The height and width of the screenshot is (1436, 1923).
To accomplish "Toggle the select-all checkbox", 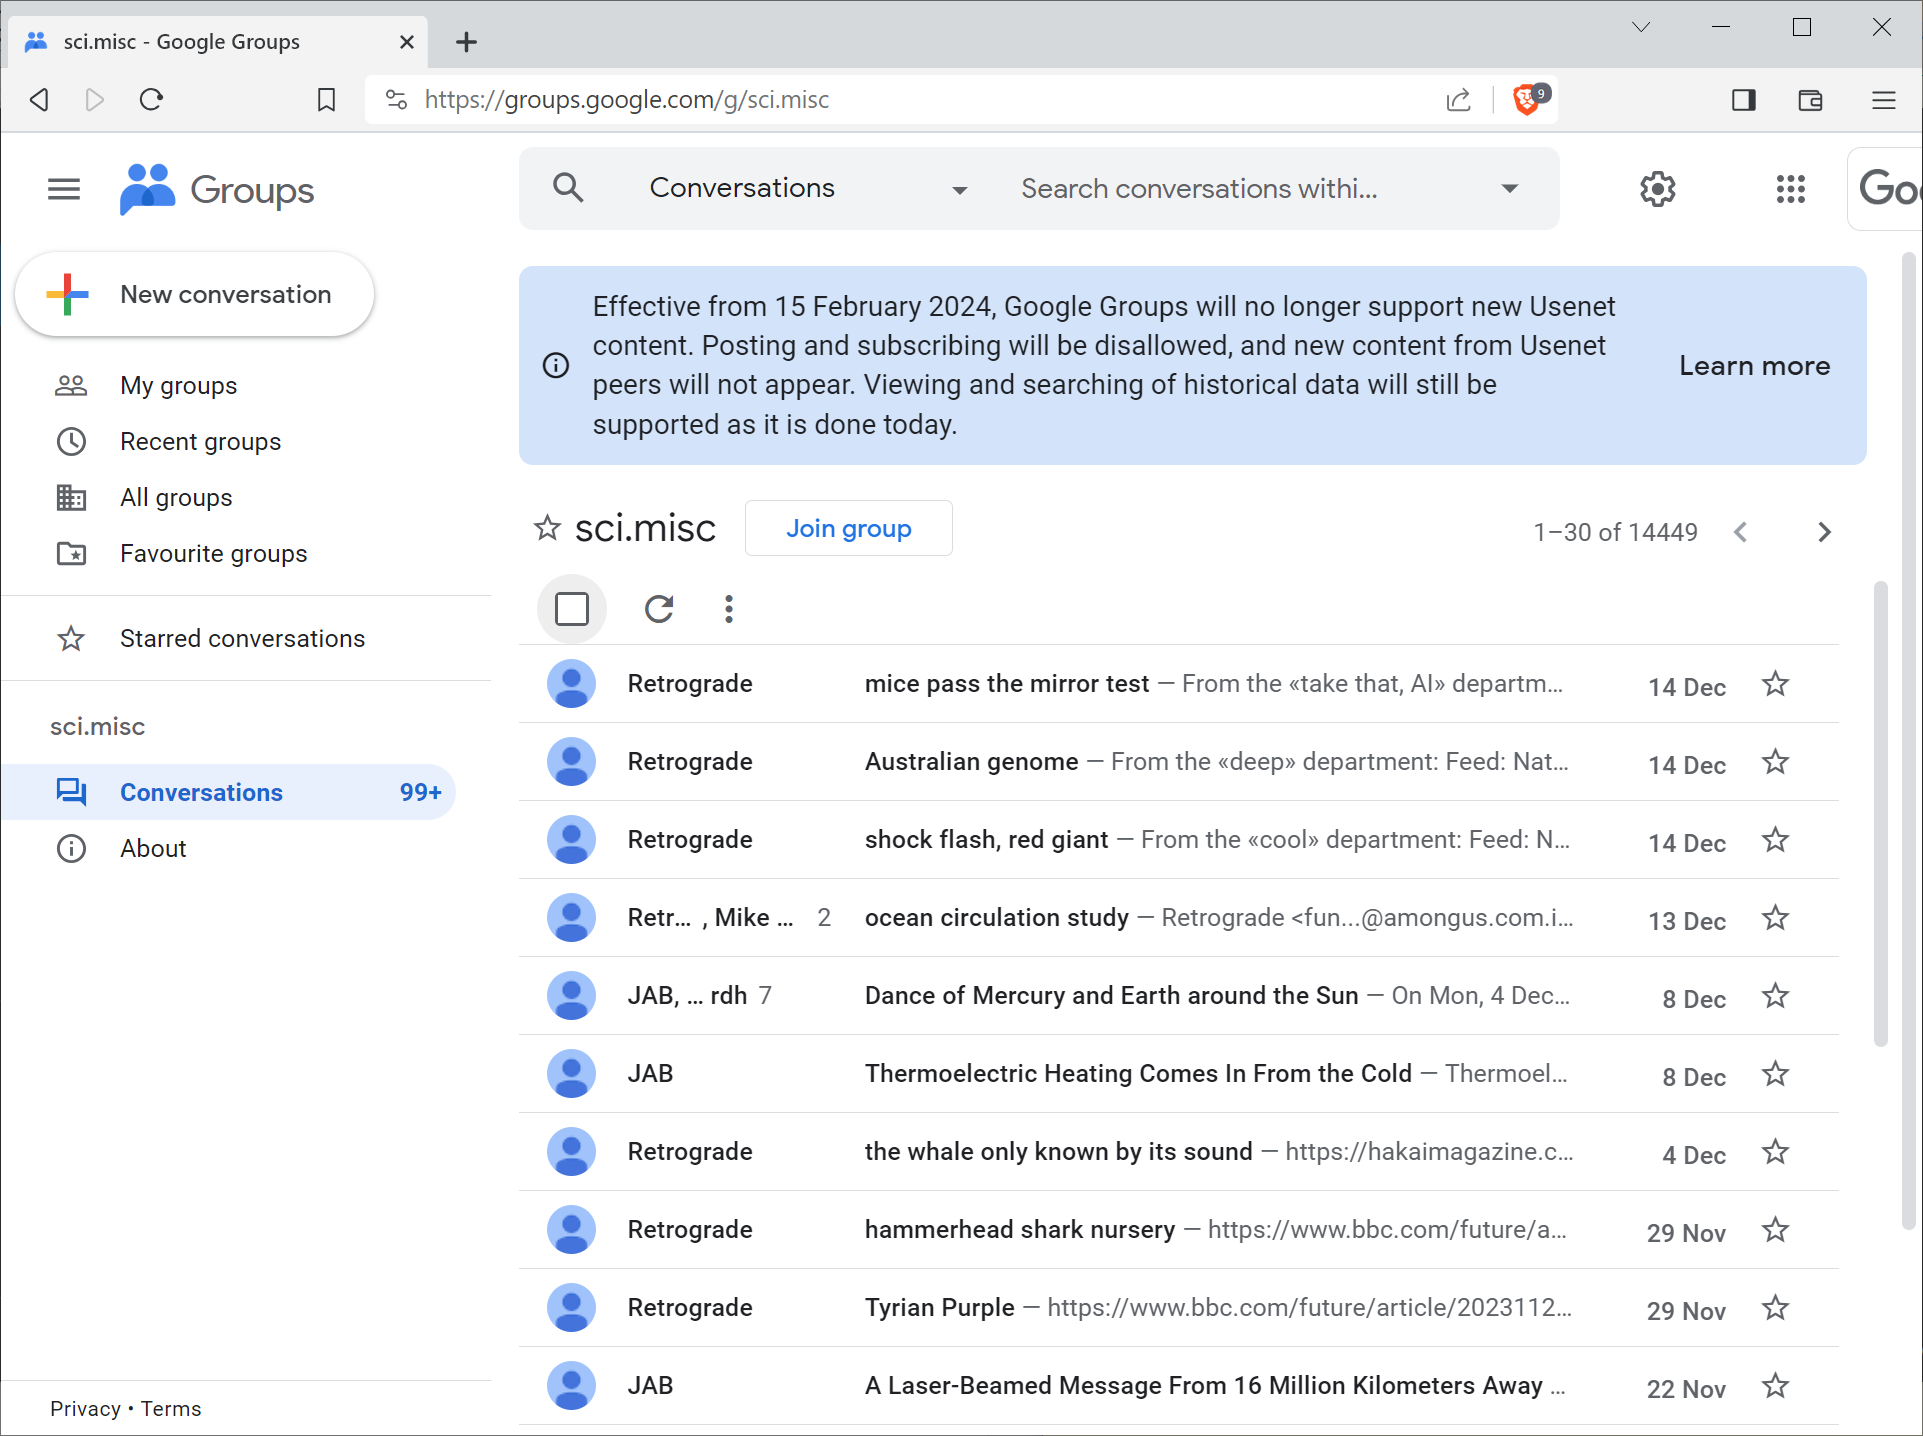I will click(x=570, y=608).
